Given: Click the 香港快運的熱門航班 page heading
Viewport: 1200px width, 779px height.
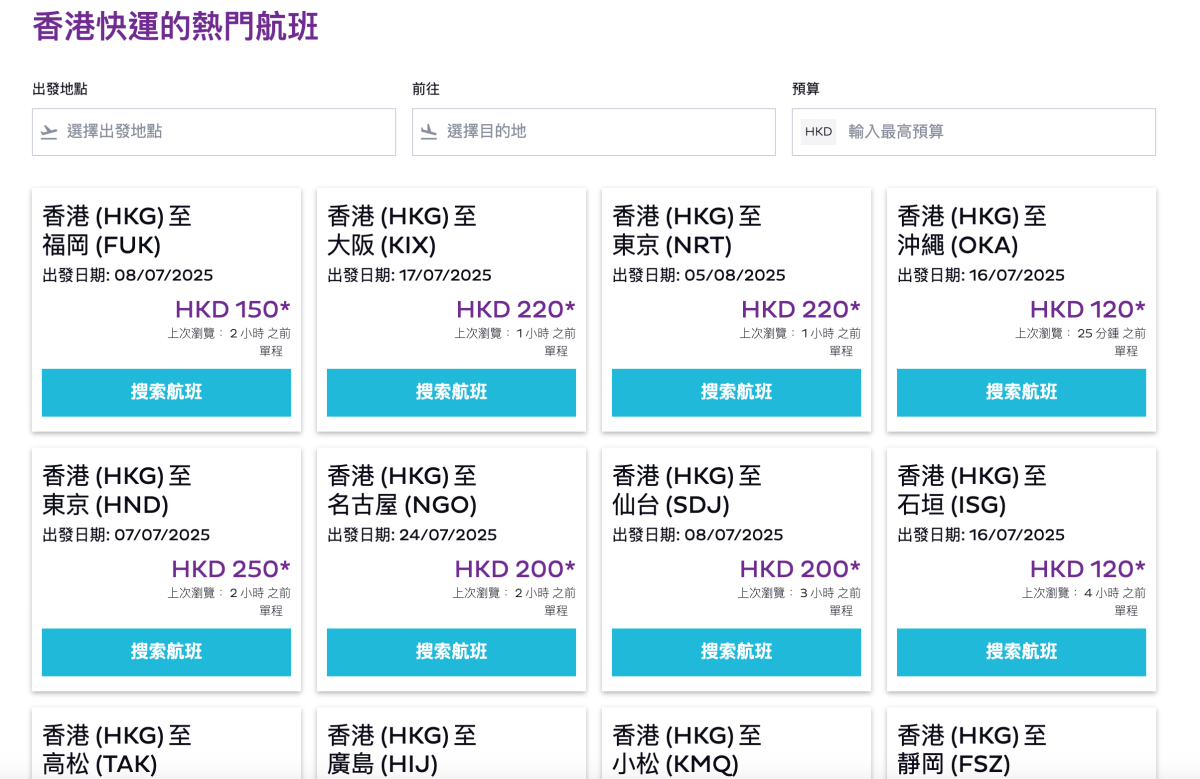Looking at the screenshot, I should pyautogui.click(x=176, y=27).
